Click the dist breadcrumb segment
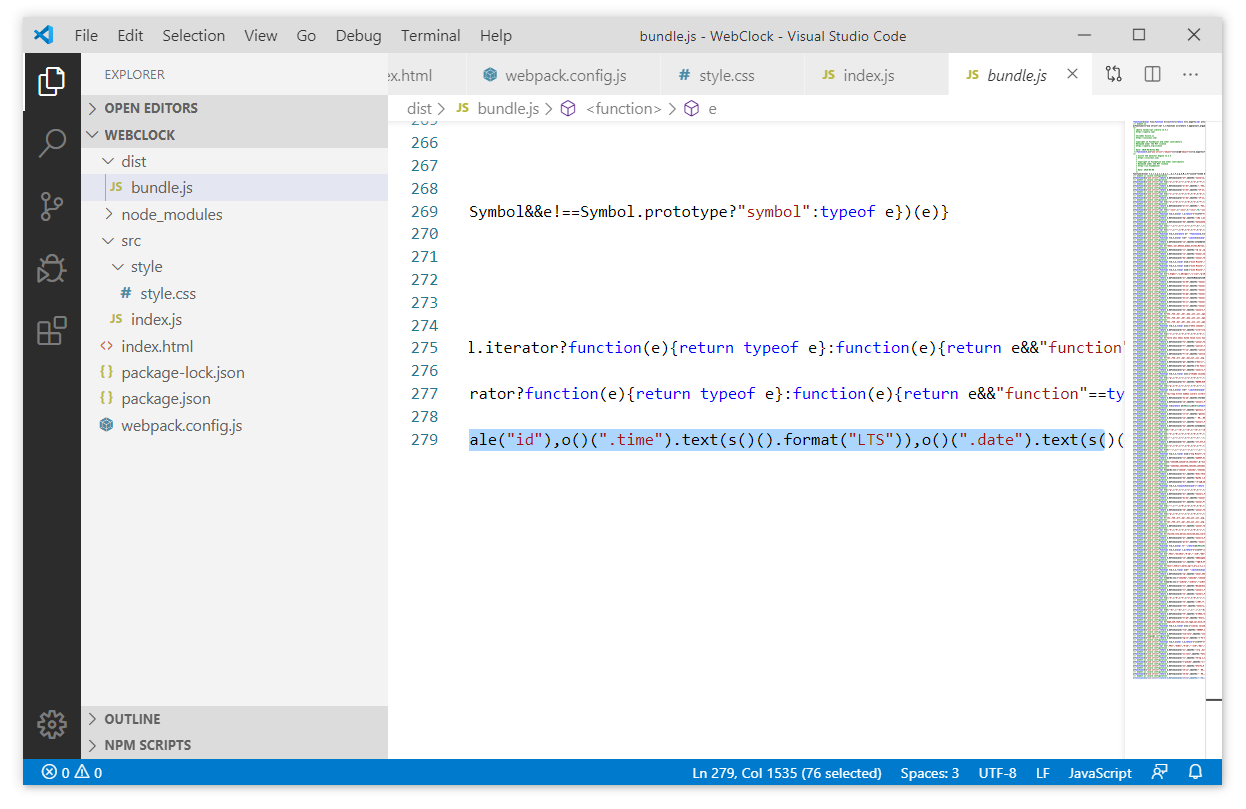 click(x=419, y=108)
